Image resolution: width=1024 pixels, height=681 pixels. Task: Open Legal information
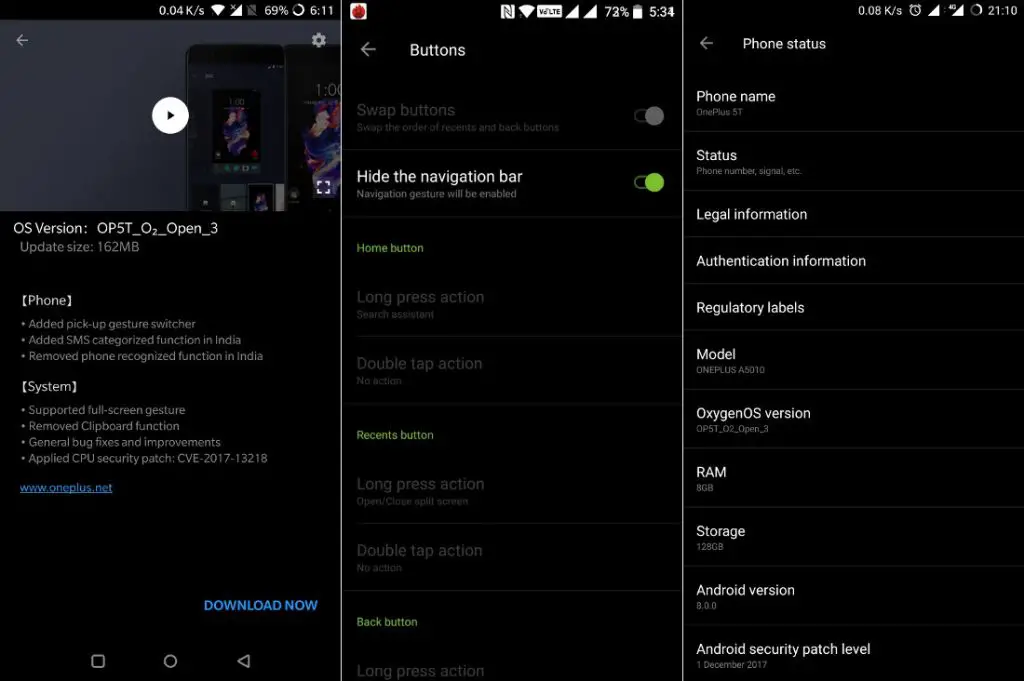pos(854,214)
